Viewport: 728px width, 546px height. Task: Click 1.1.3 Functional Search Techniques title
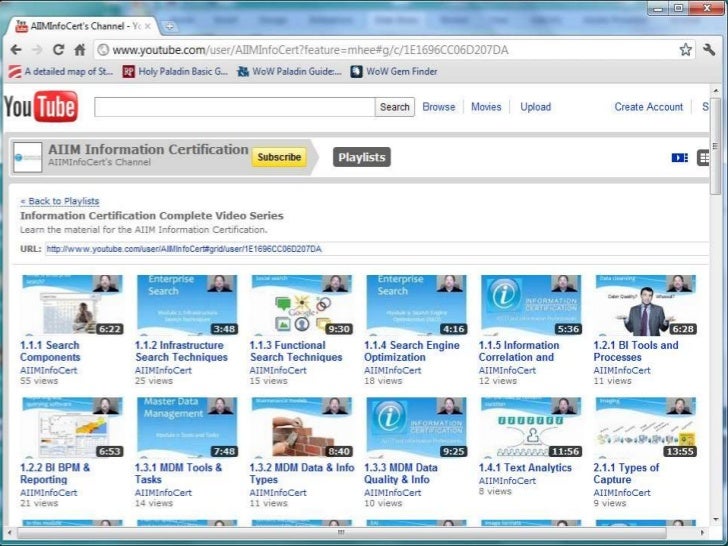[296, 351]
